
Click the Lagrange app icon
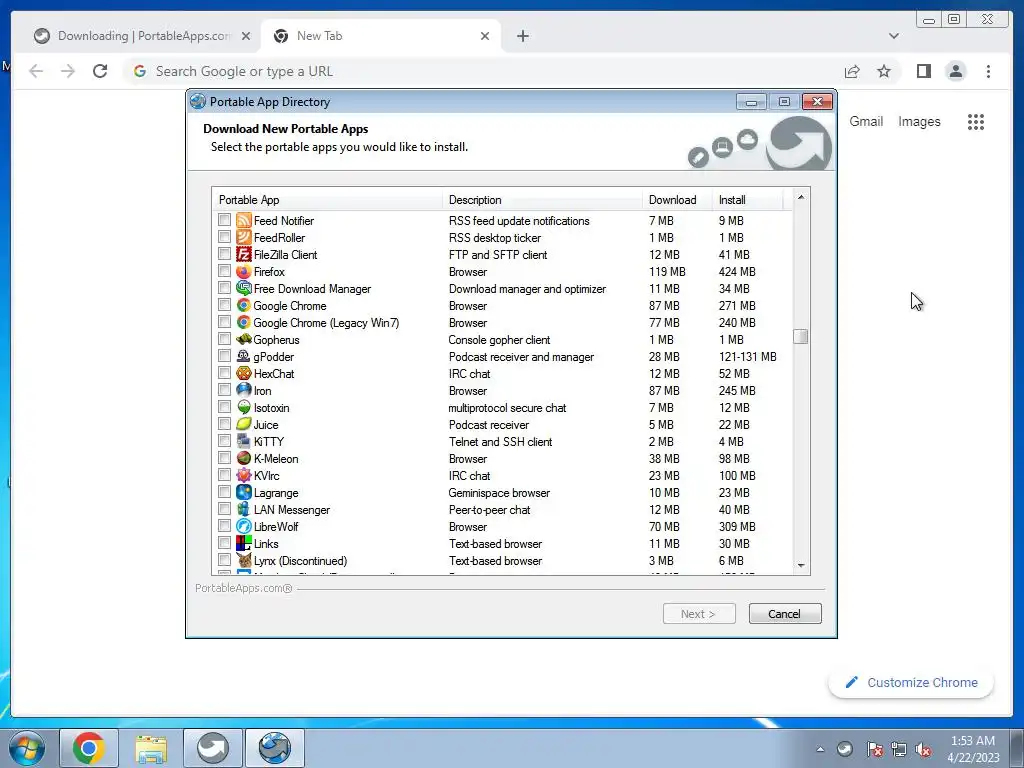coord(244,492)
